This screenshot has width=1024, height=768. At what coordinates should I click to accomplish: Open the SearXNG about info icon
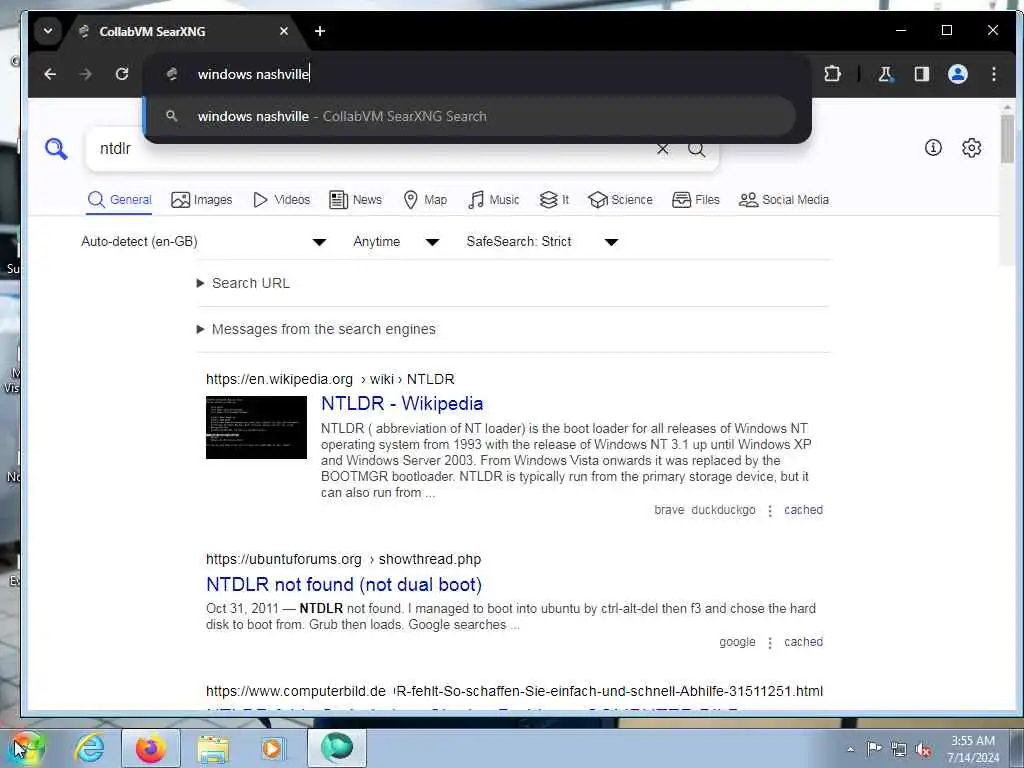click(933, 148)
